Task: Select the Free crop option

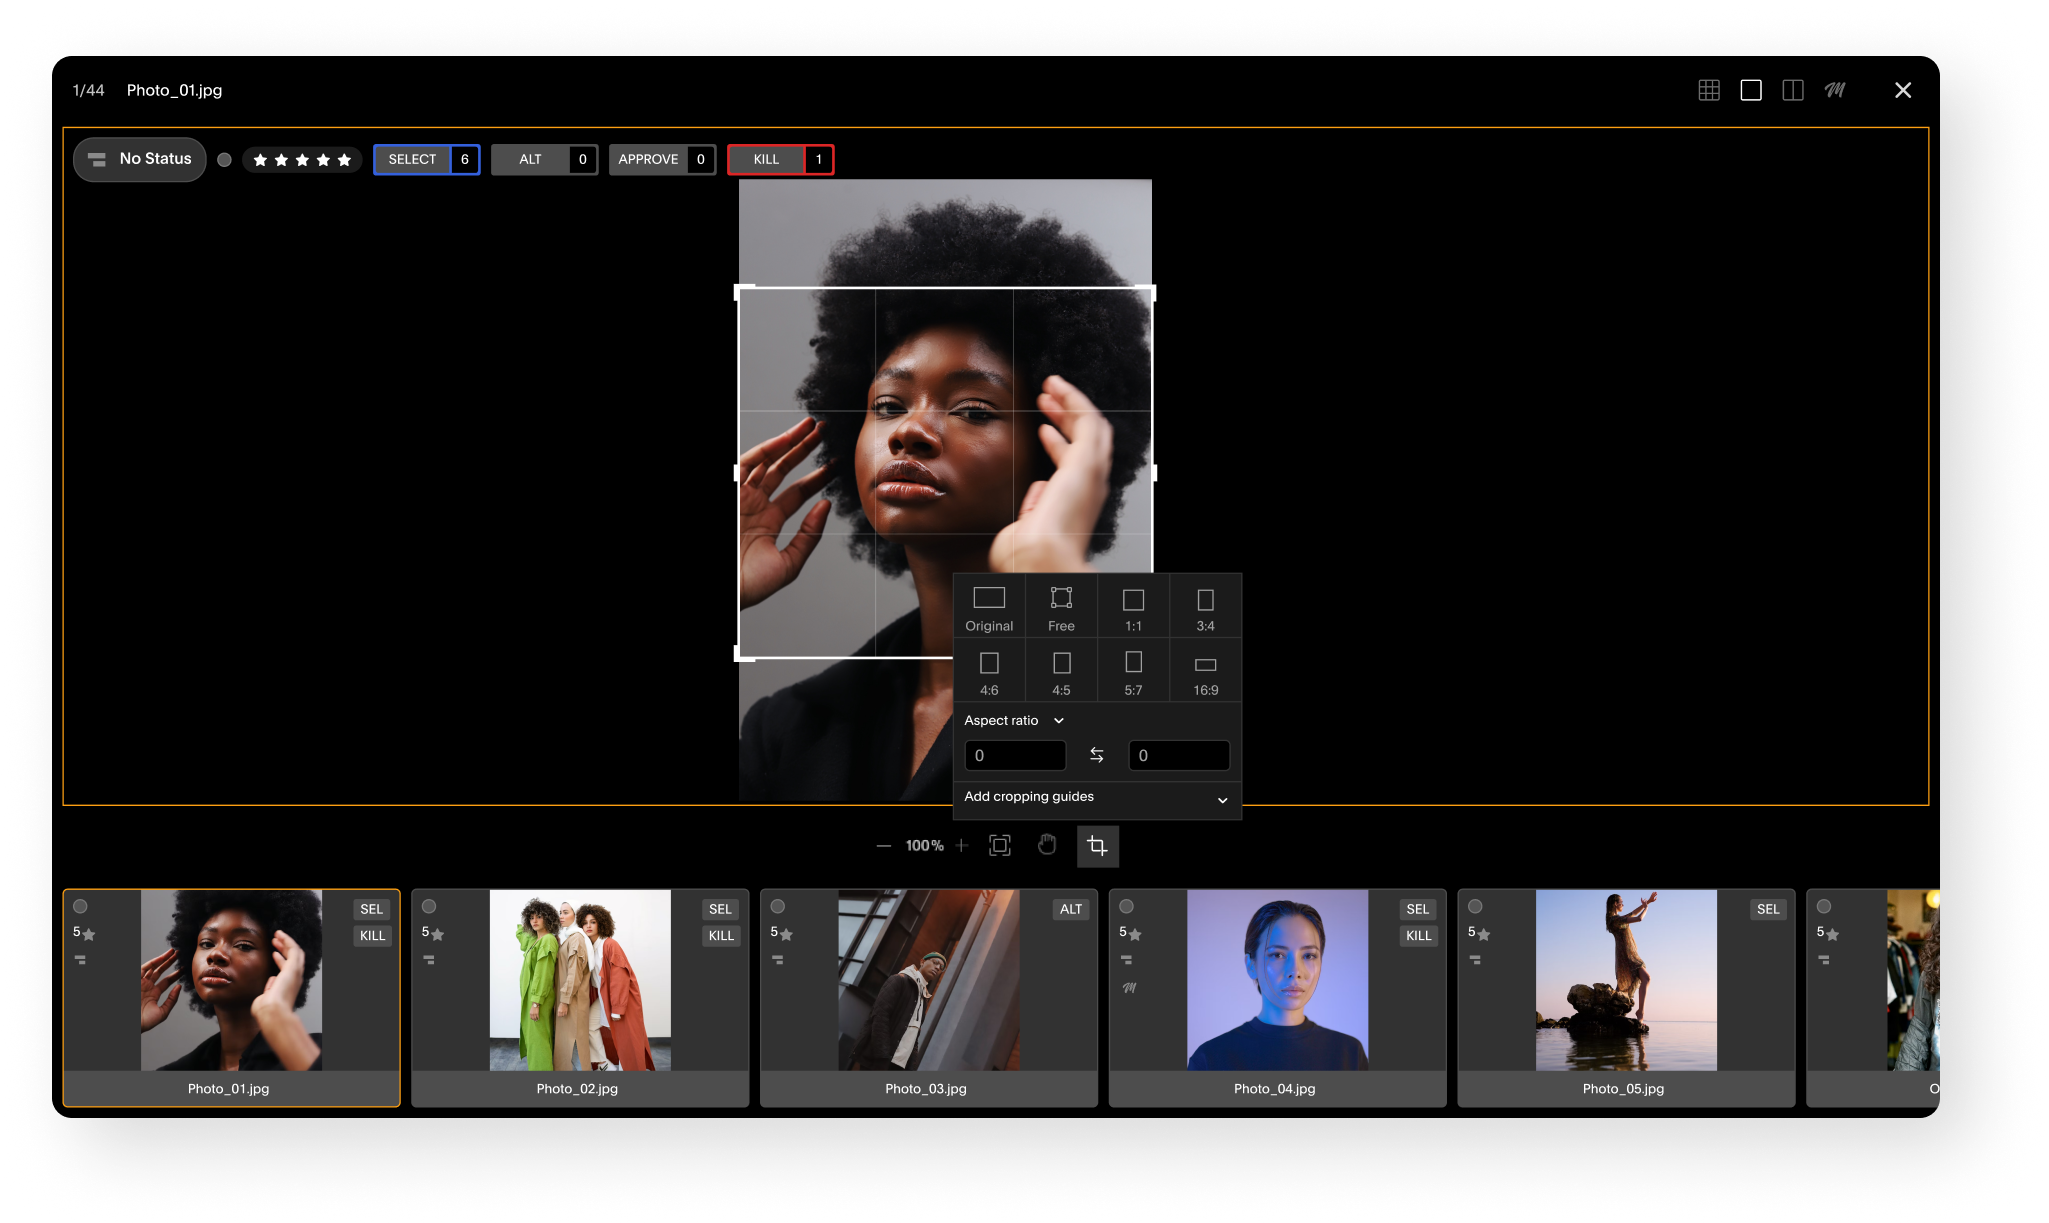Action: (x=1061, y=608)
